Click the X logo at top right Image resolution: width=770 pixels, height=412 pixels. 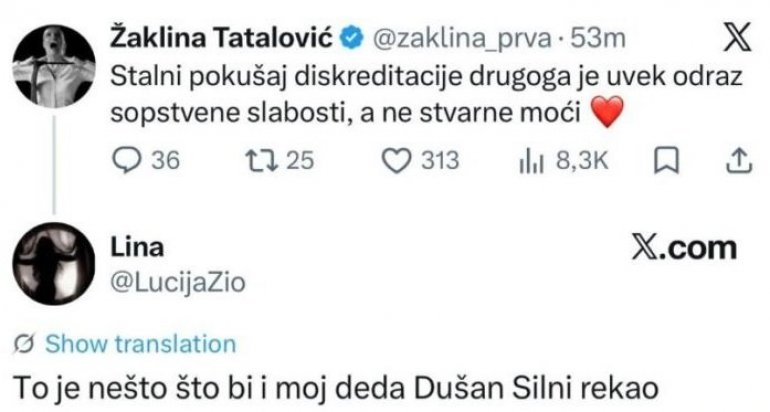[x=735, y=40]
